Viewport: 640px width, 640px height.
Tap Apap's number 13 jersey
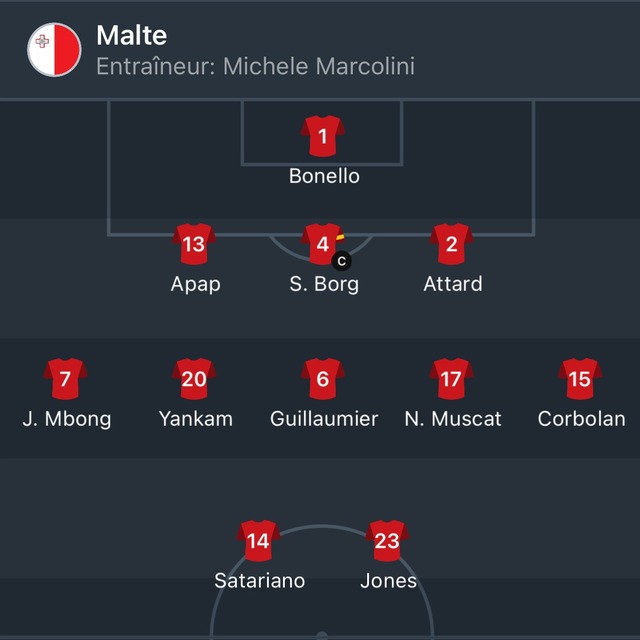194,244
